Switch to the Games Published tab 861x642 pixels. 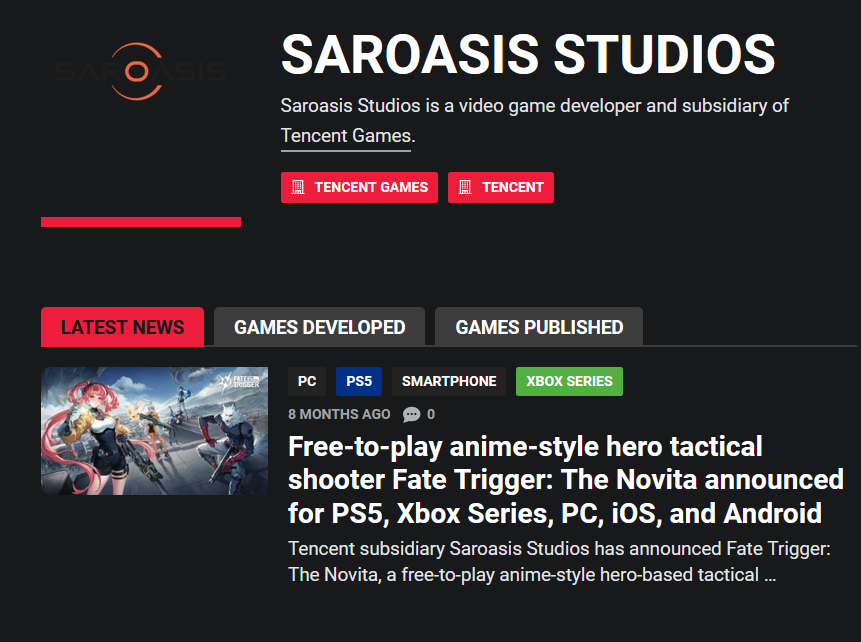pyautogui.click(x=539, y=327)
